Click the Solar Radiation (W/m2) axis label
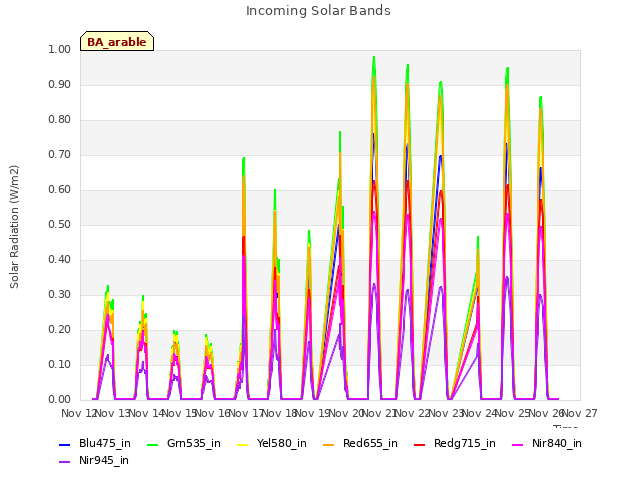Viewport: 640px width, 480px height. 14,227
